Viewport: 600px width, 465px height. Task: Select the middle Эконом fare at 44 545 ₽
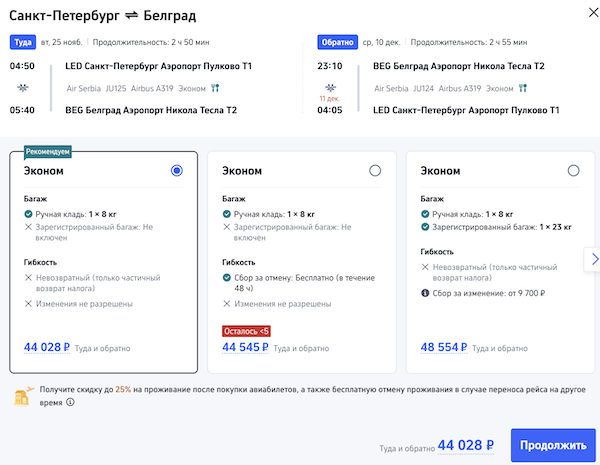pyautogui.click(x=375, y=171)
